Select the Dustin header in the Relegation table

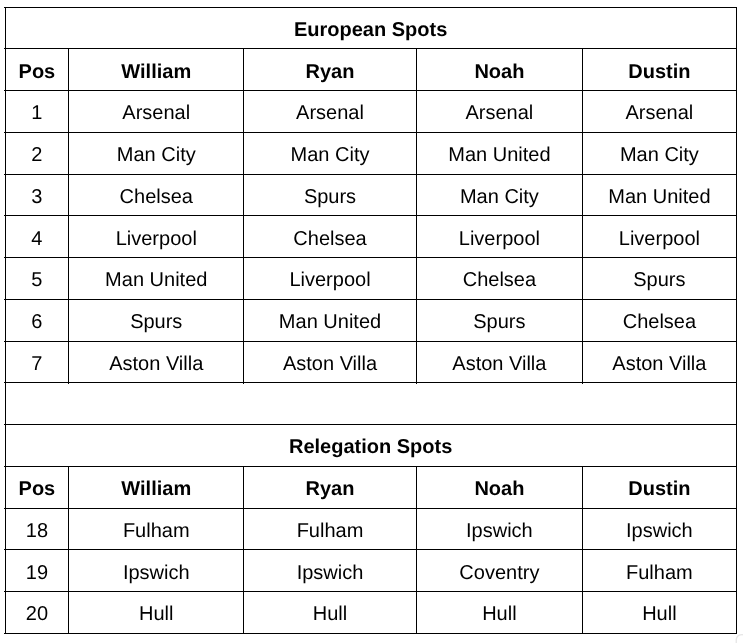point(659,488)
